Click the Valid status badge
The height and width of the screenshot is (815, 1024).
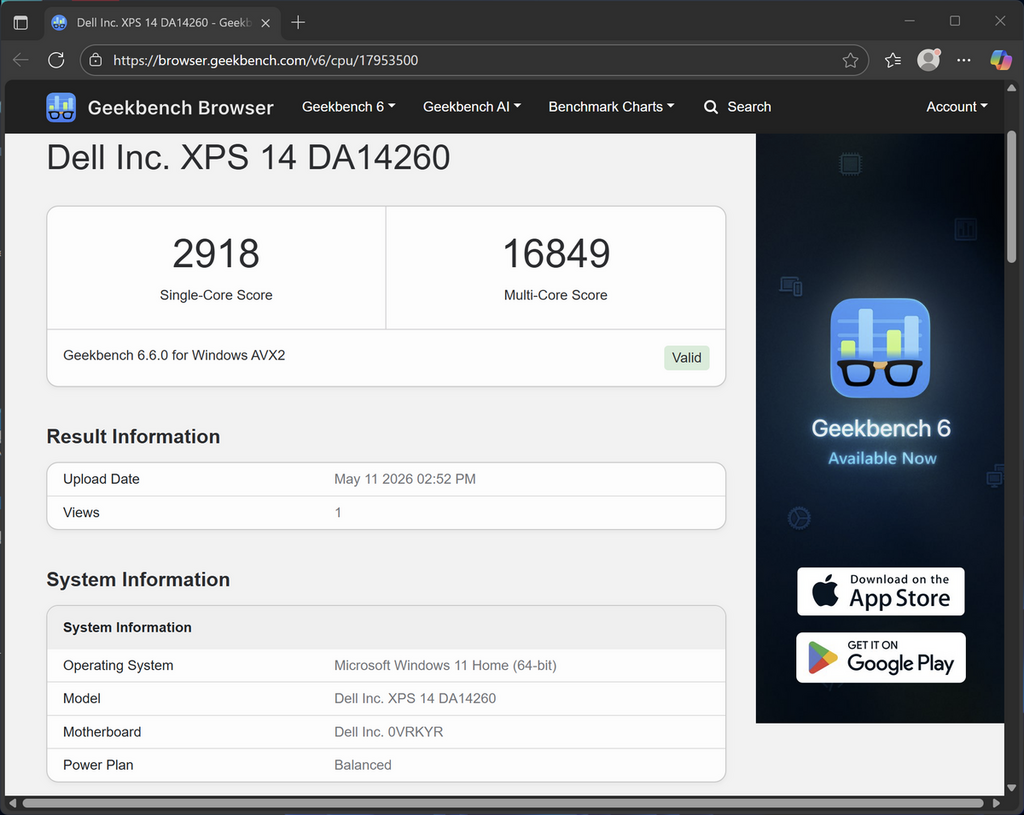[686, 358]
